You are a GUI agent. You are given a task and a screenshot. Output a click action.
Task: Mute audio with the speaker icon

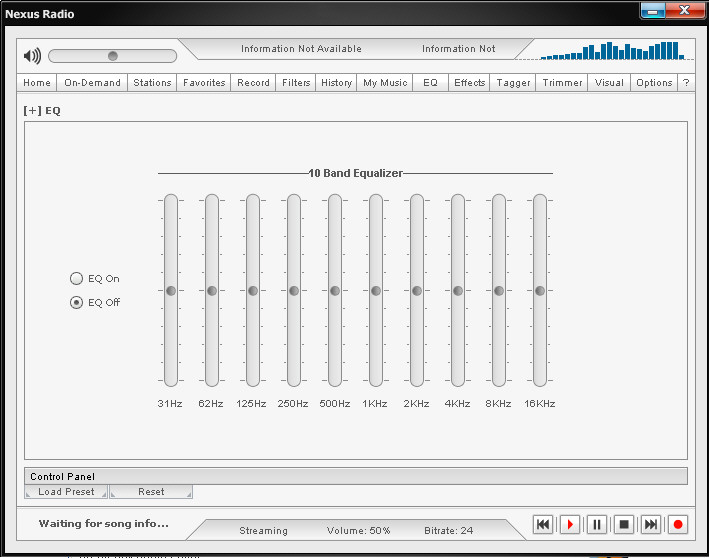pos(32,56)
